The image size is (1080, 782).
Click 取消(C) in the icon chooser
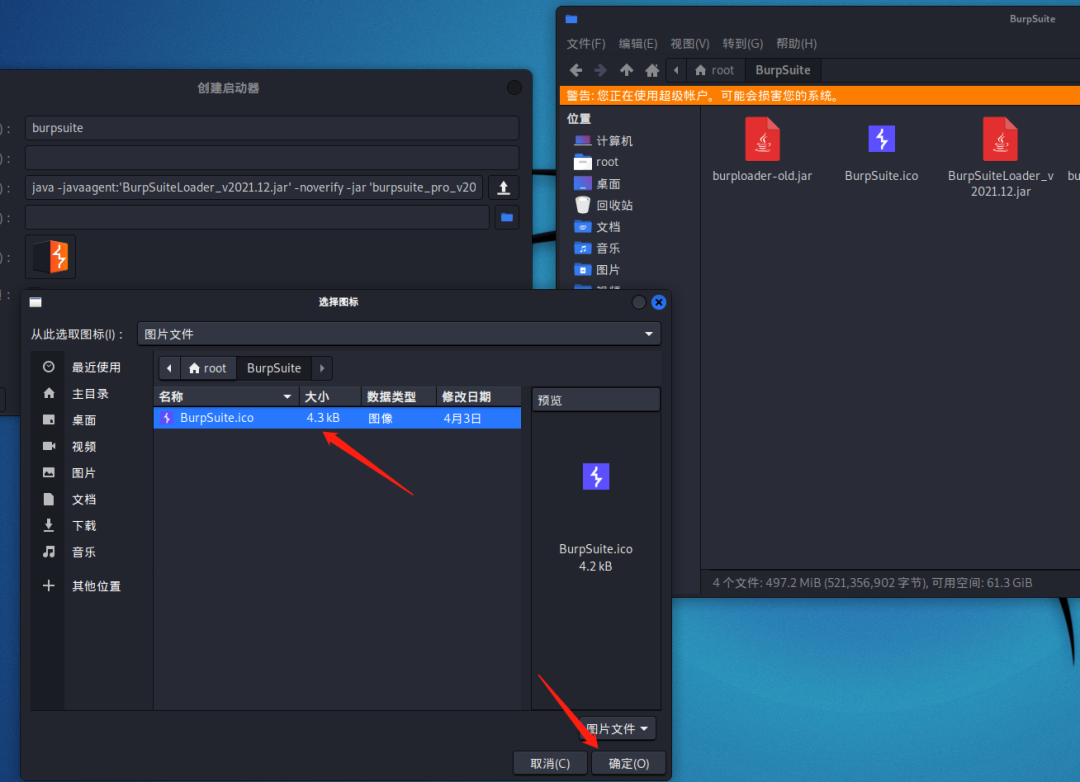pyautogui.click(x=550, y=763)
